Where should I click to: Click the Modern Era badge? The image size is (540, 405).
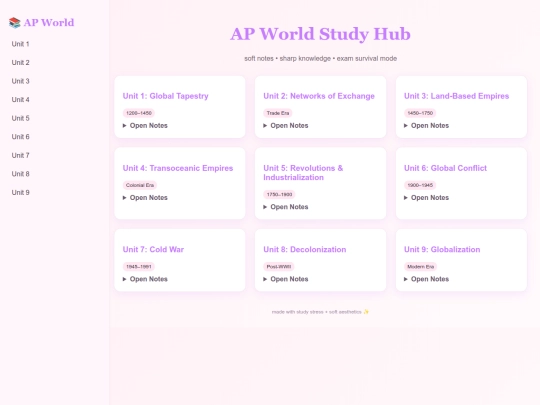coord(420,267)
